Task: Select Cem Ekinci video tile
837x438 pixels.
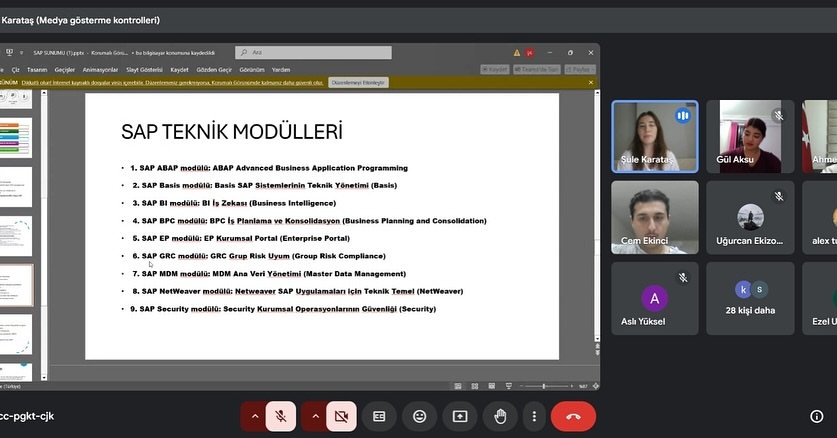Action: pos(654,217)
